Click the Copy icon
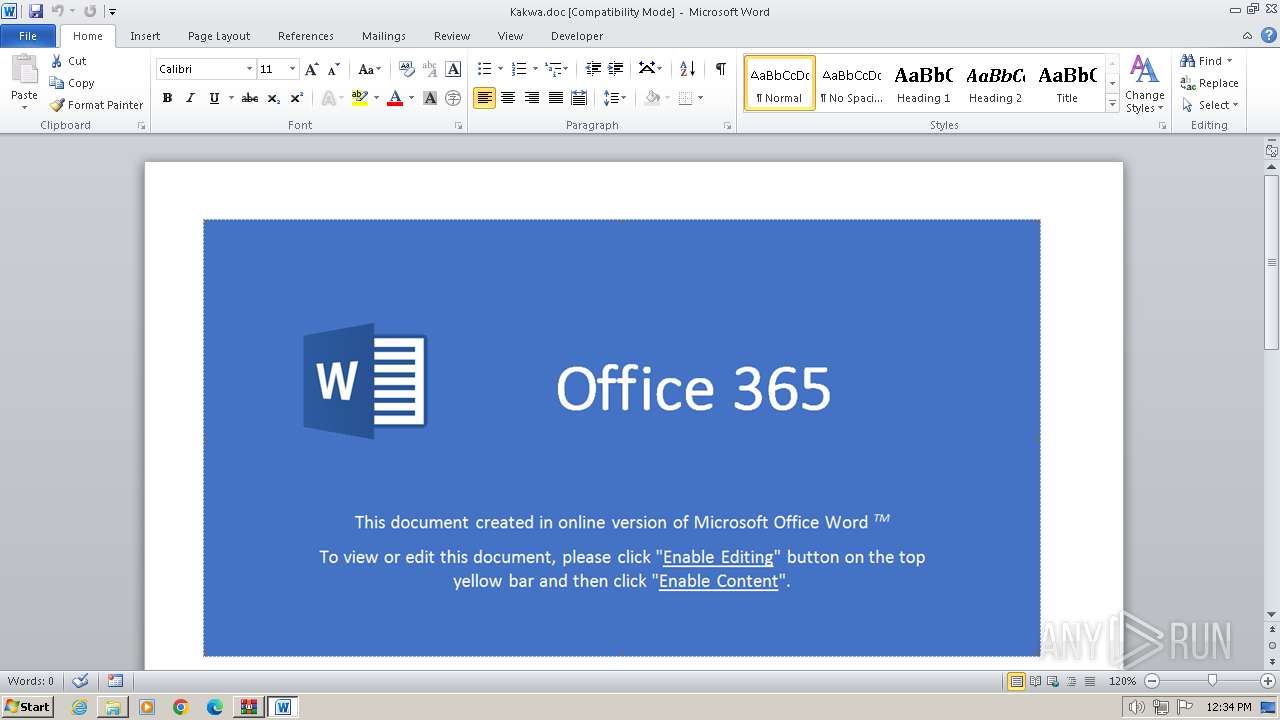The height and width of the screenshot is (720, 1280). pyautogui.click(x=57, y=83)
